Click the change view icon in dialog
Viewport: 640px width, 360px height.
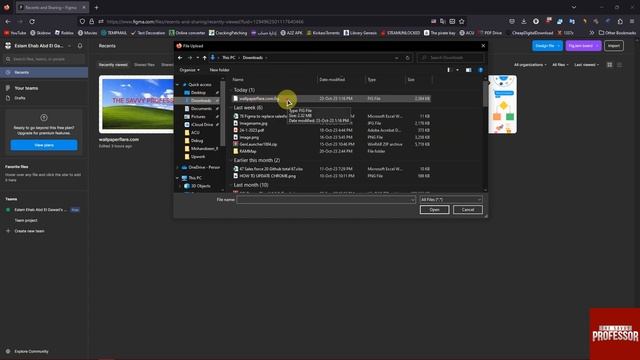point(449,70)
